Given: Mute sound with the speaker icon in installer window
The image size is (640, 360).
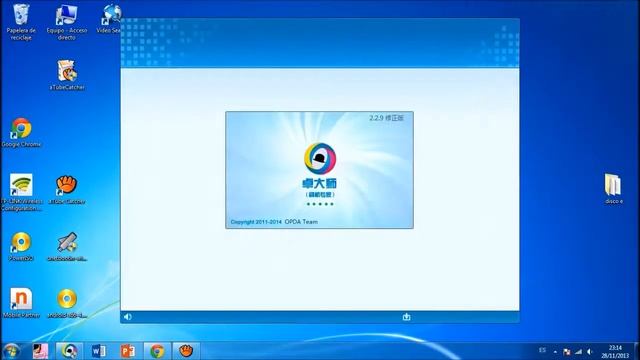Looking at the screenshot, I should [x=128, y=317].
